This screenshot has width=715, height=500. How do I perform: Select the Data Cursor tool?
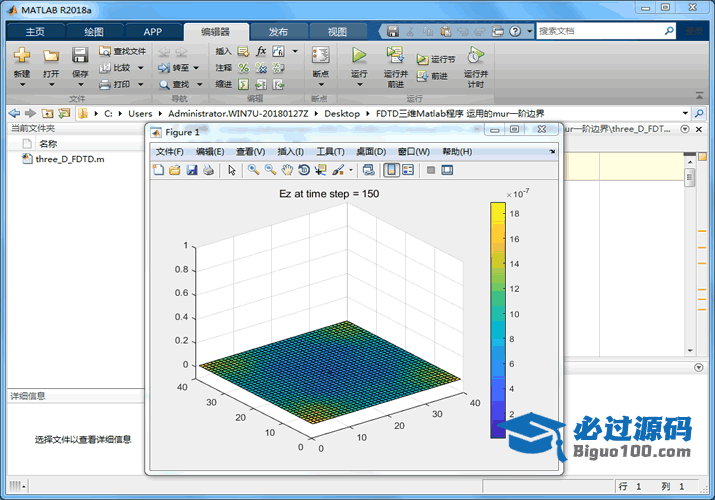pos(321,170)
